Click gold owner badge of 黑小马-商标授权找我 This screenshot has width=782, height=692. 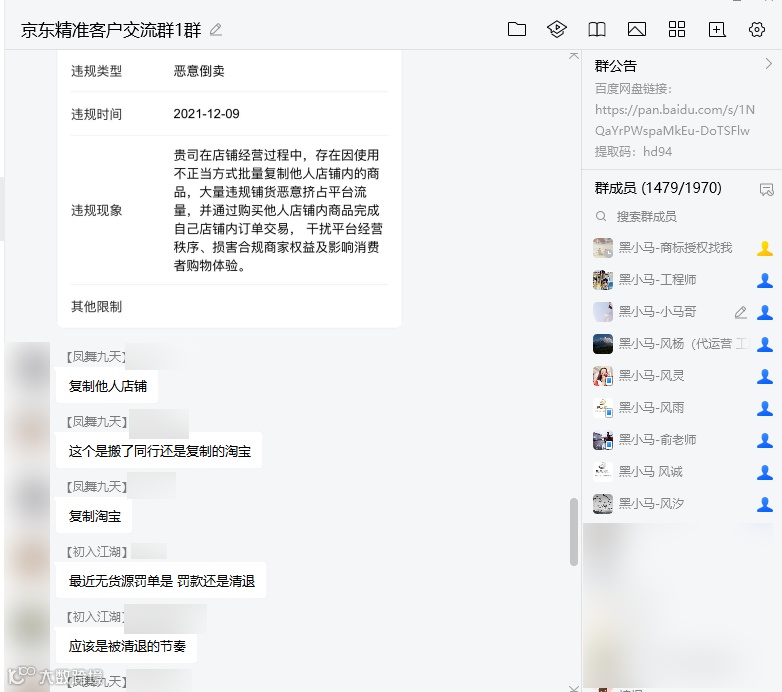coord(765,248)
